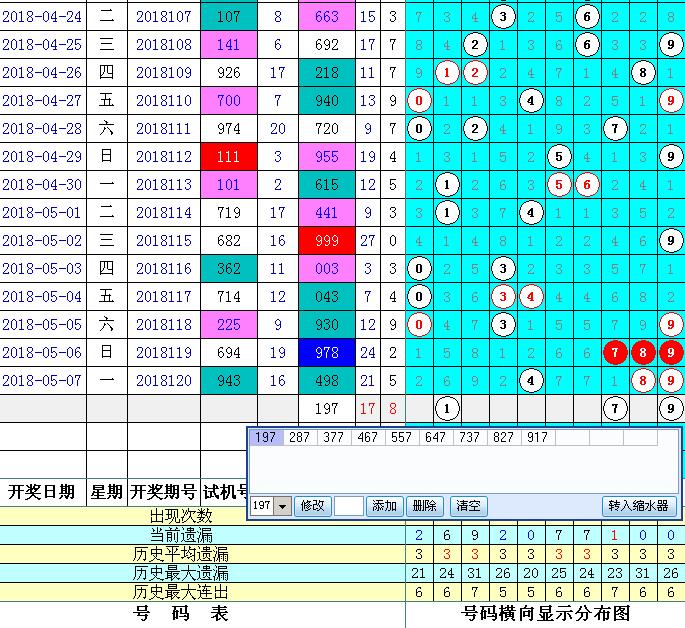Select number 467 in the popup list

coord(368,437)
